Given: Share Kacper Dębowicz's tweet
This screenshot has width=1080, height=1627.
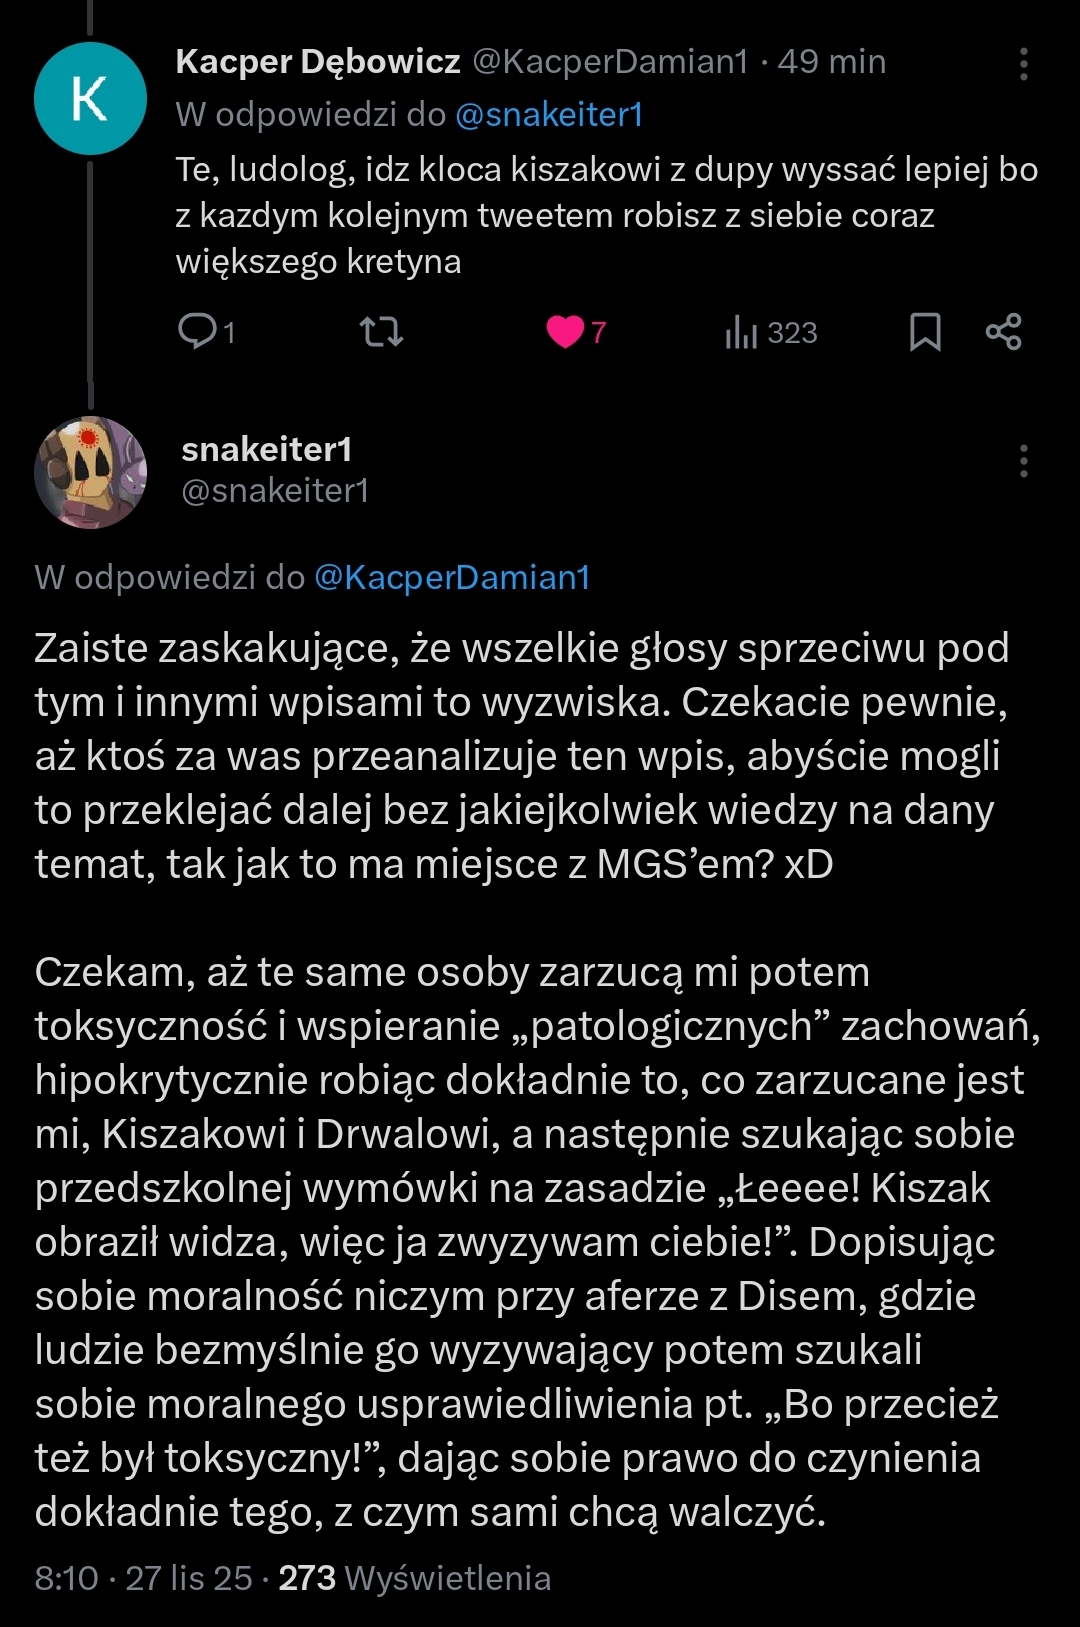Looking at the screenshot, I should (x=1003, y=331).
